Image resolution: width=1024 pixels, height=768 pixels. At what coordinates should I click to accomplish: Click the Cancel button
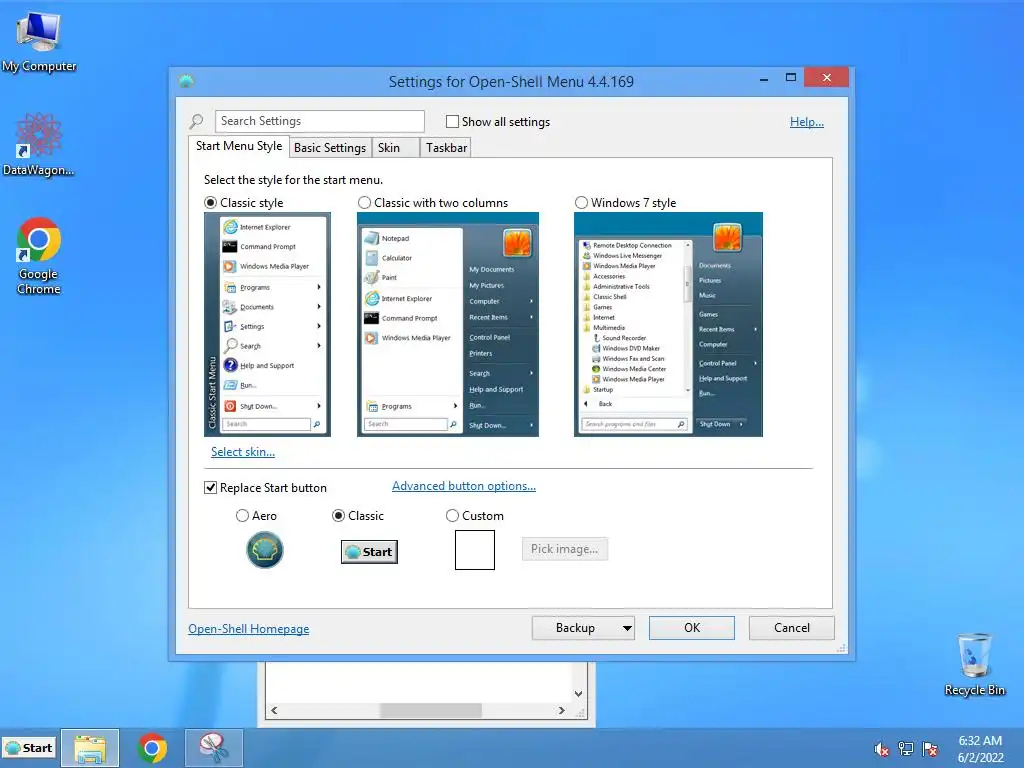tap(792, 628)
